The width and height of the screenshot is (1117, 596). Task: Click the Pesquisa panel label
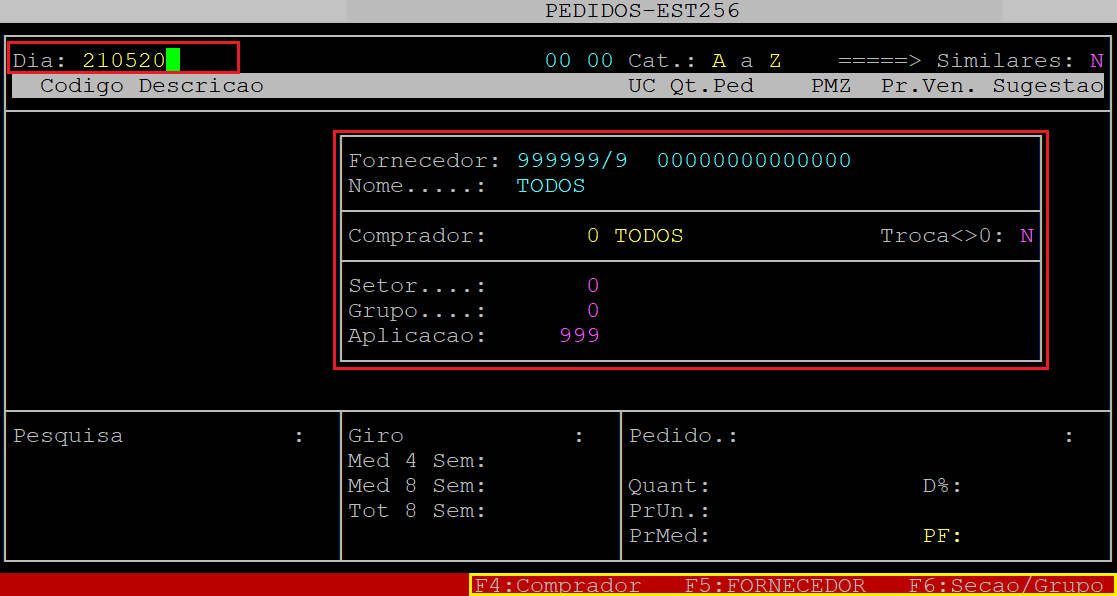pos(68,436)
